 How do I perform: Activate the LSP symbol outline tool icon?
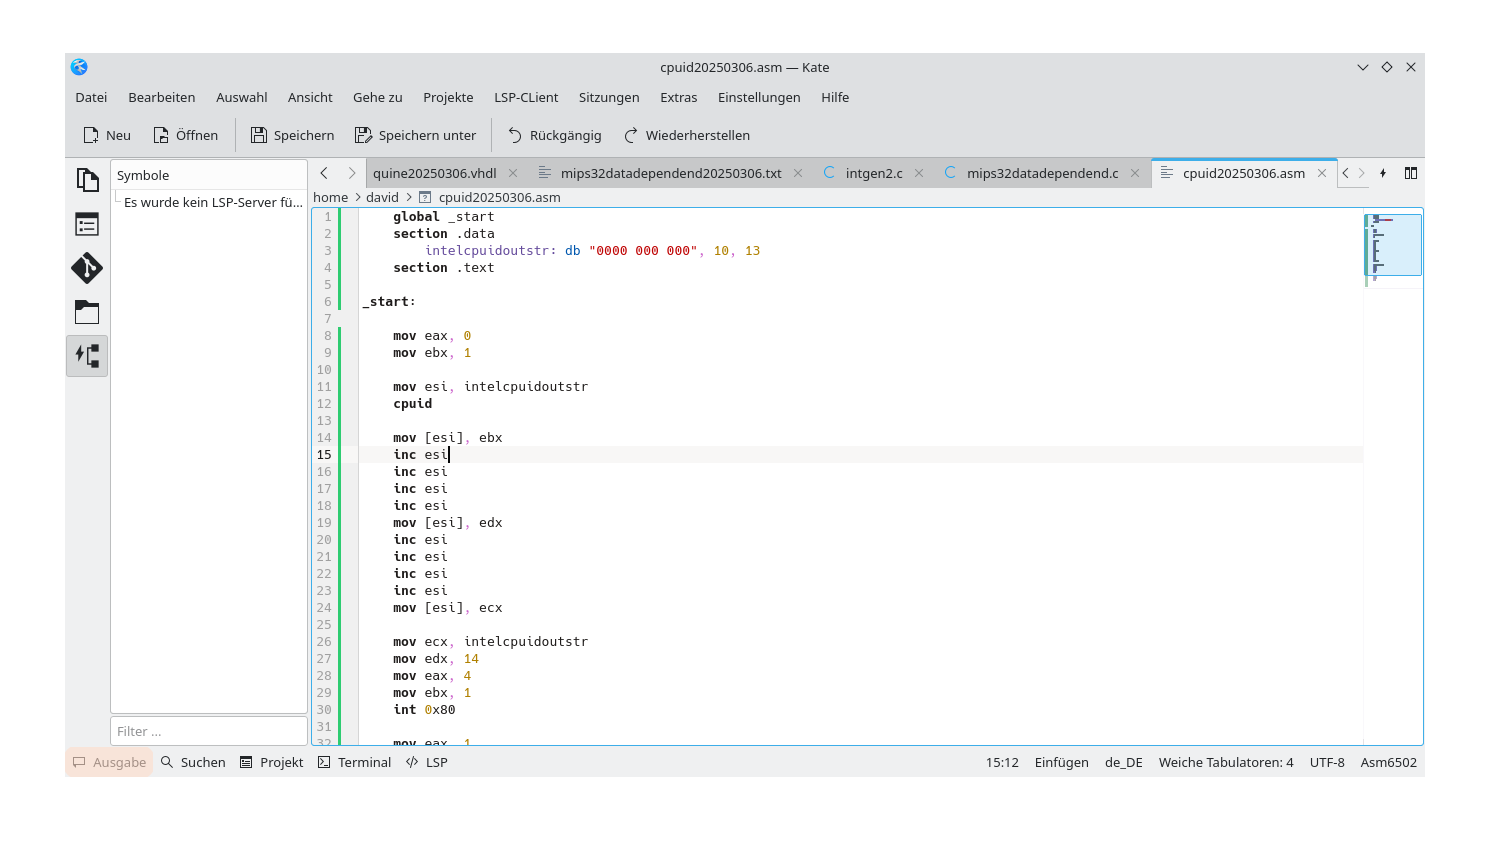tap(87, 355)
